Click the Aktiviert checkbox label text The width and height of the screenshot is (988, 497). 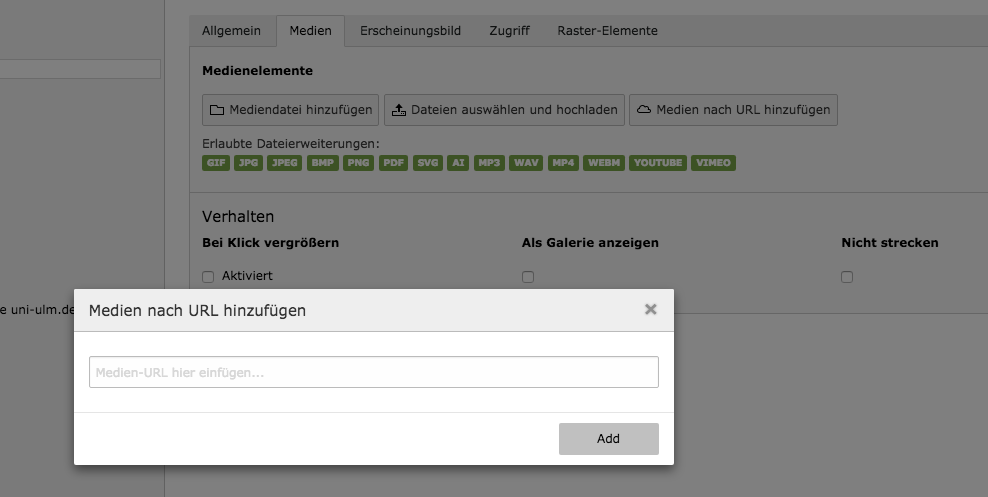pos(247,277)
